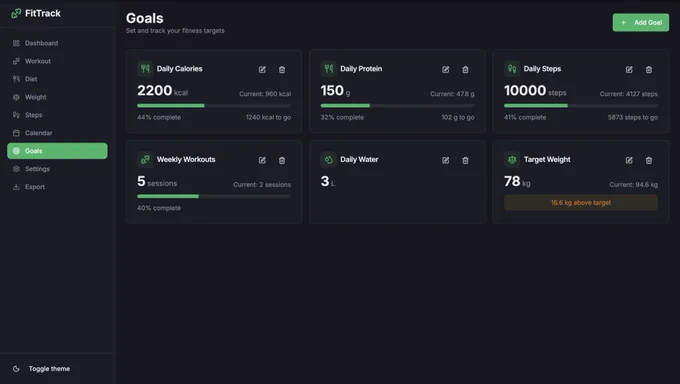Click the '41% complete' label
This screenshot has width=680, height=384.
525,117
